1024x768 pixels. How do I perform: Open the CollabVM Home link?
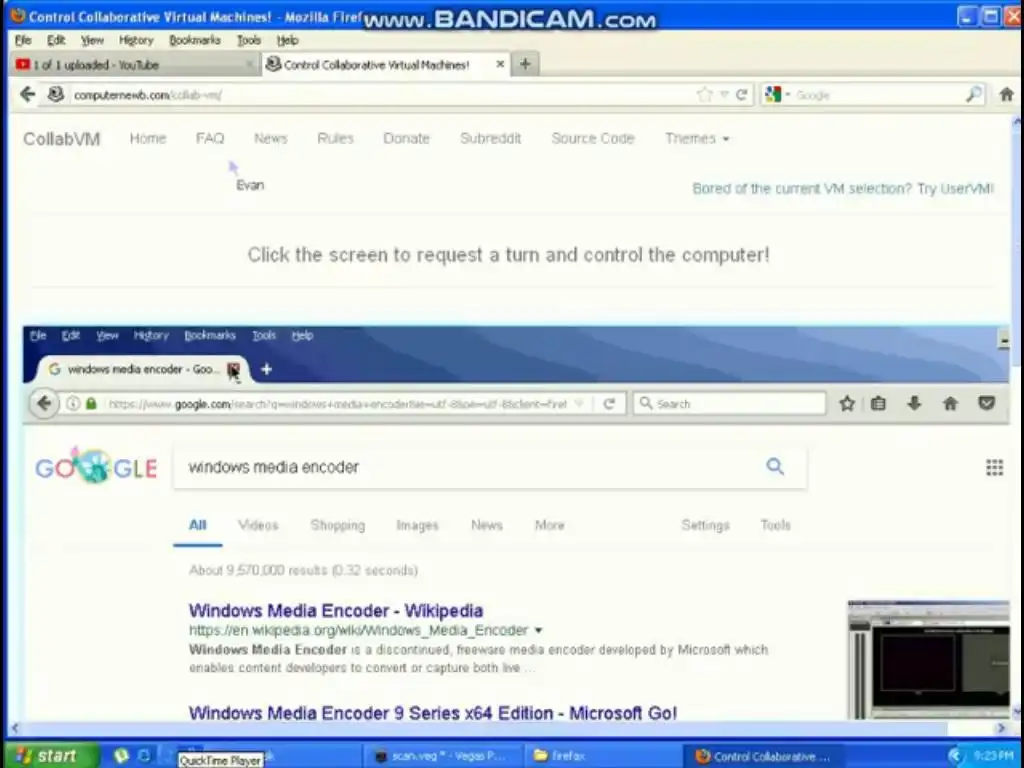[148, 138]
